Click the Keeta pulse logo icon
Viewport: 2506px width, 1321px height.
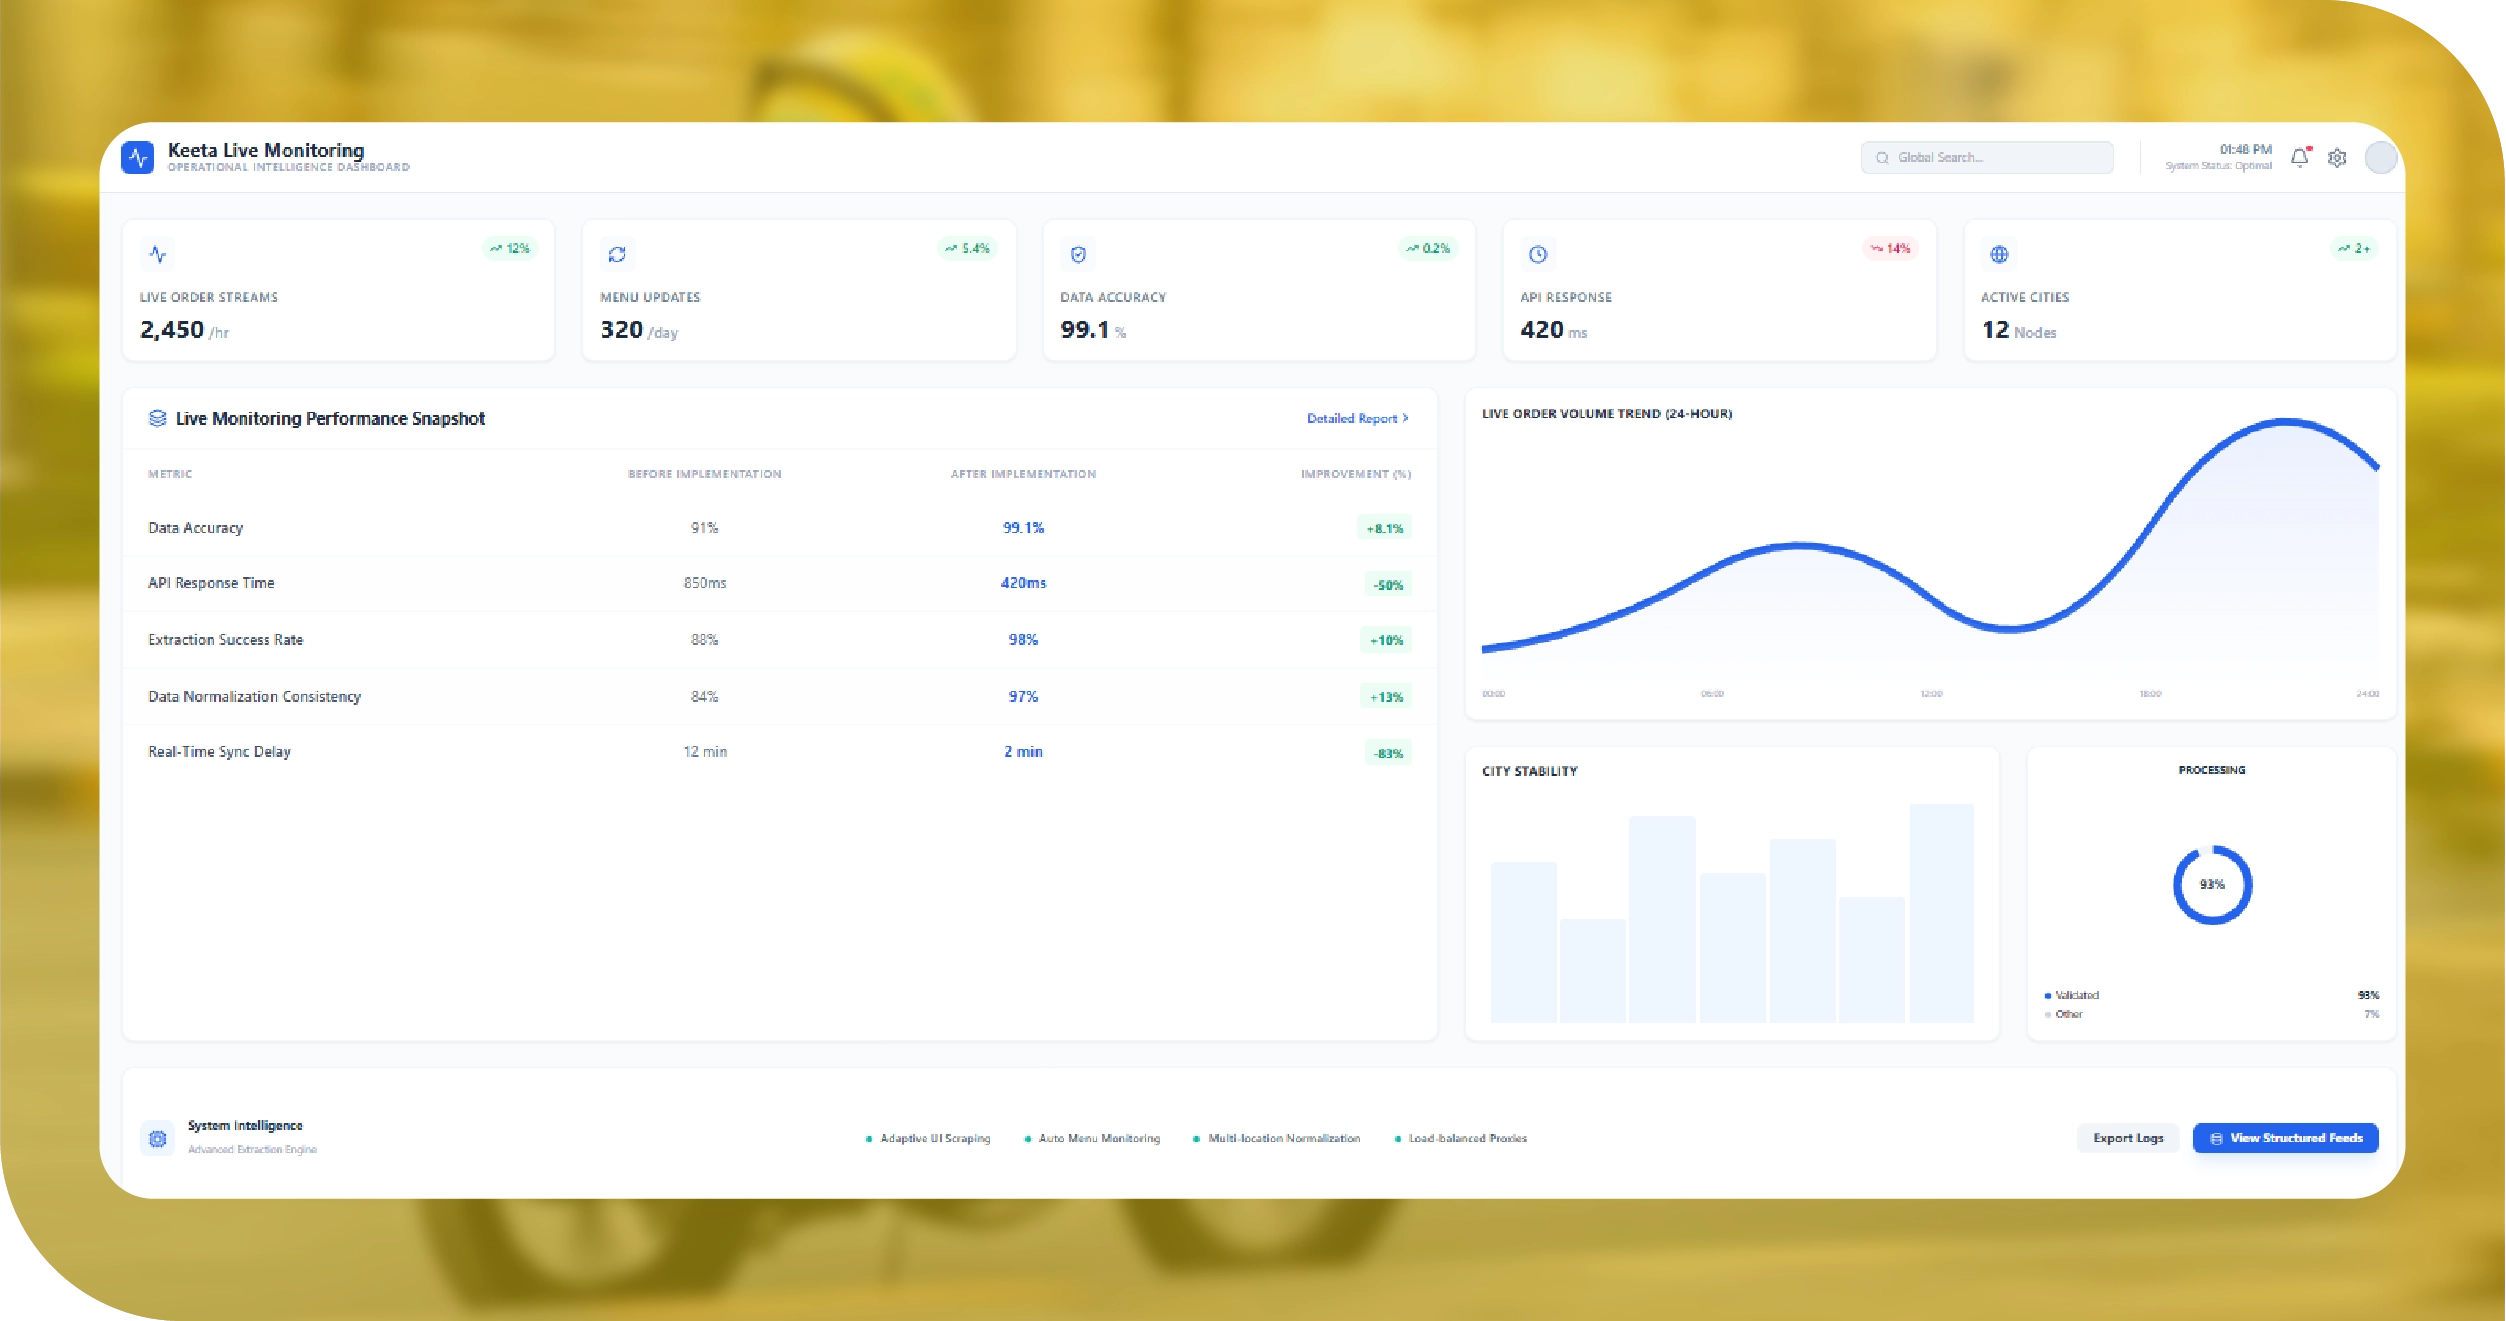(x=138, y=157)
